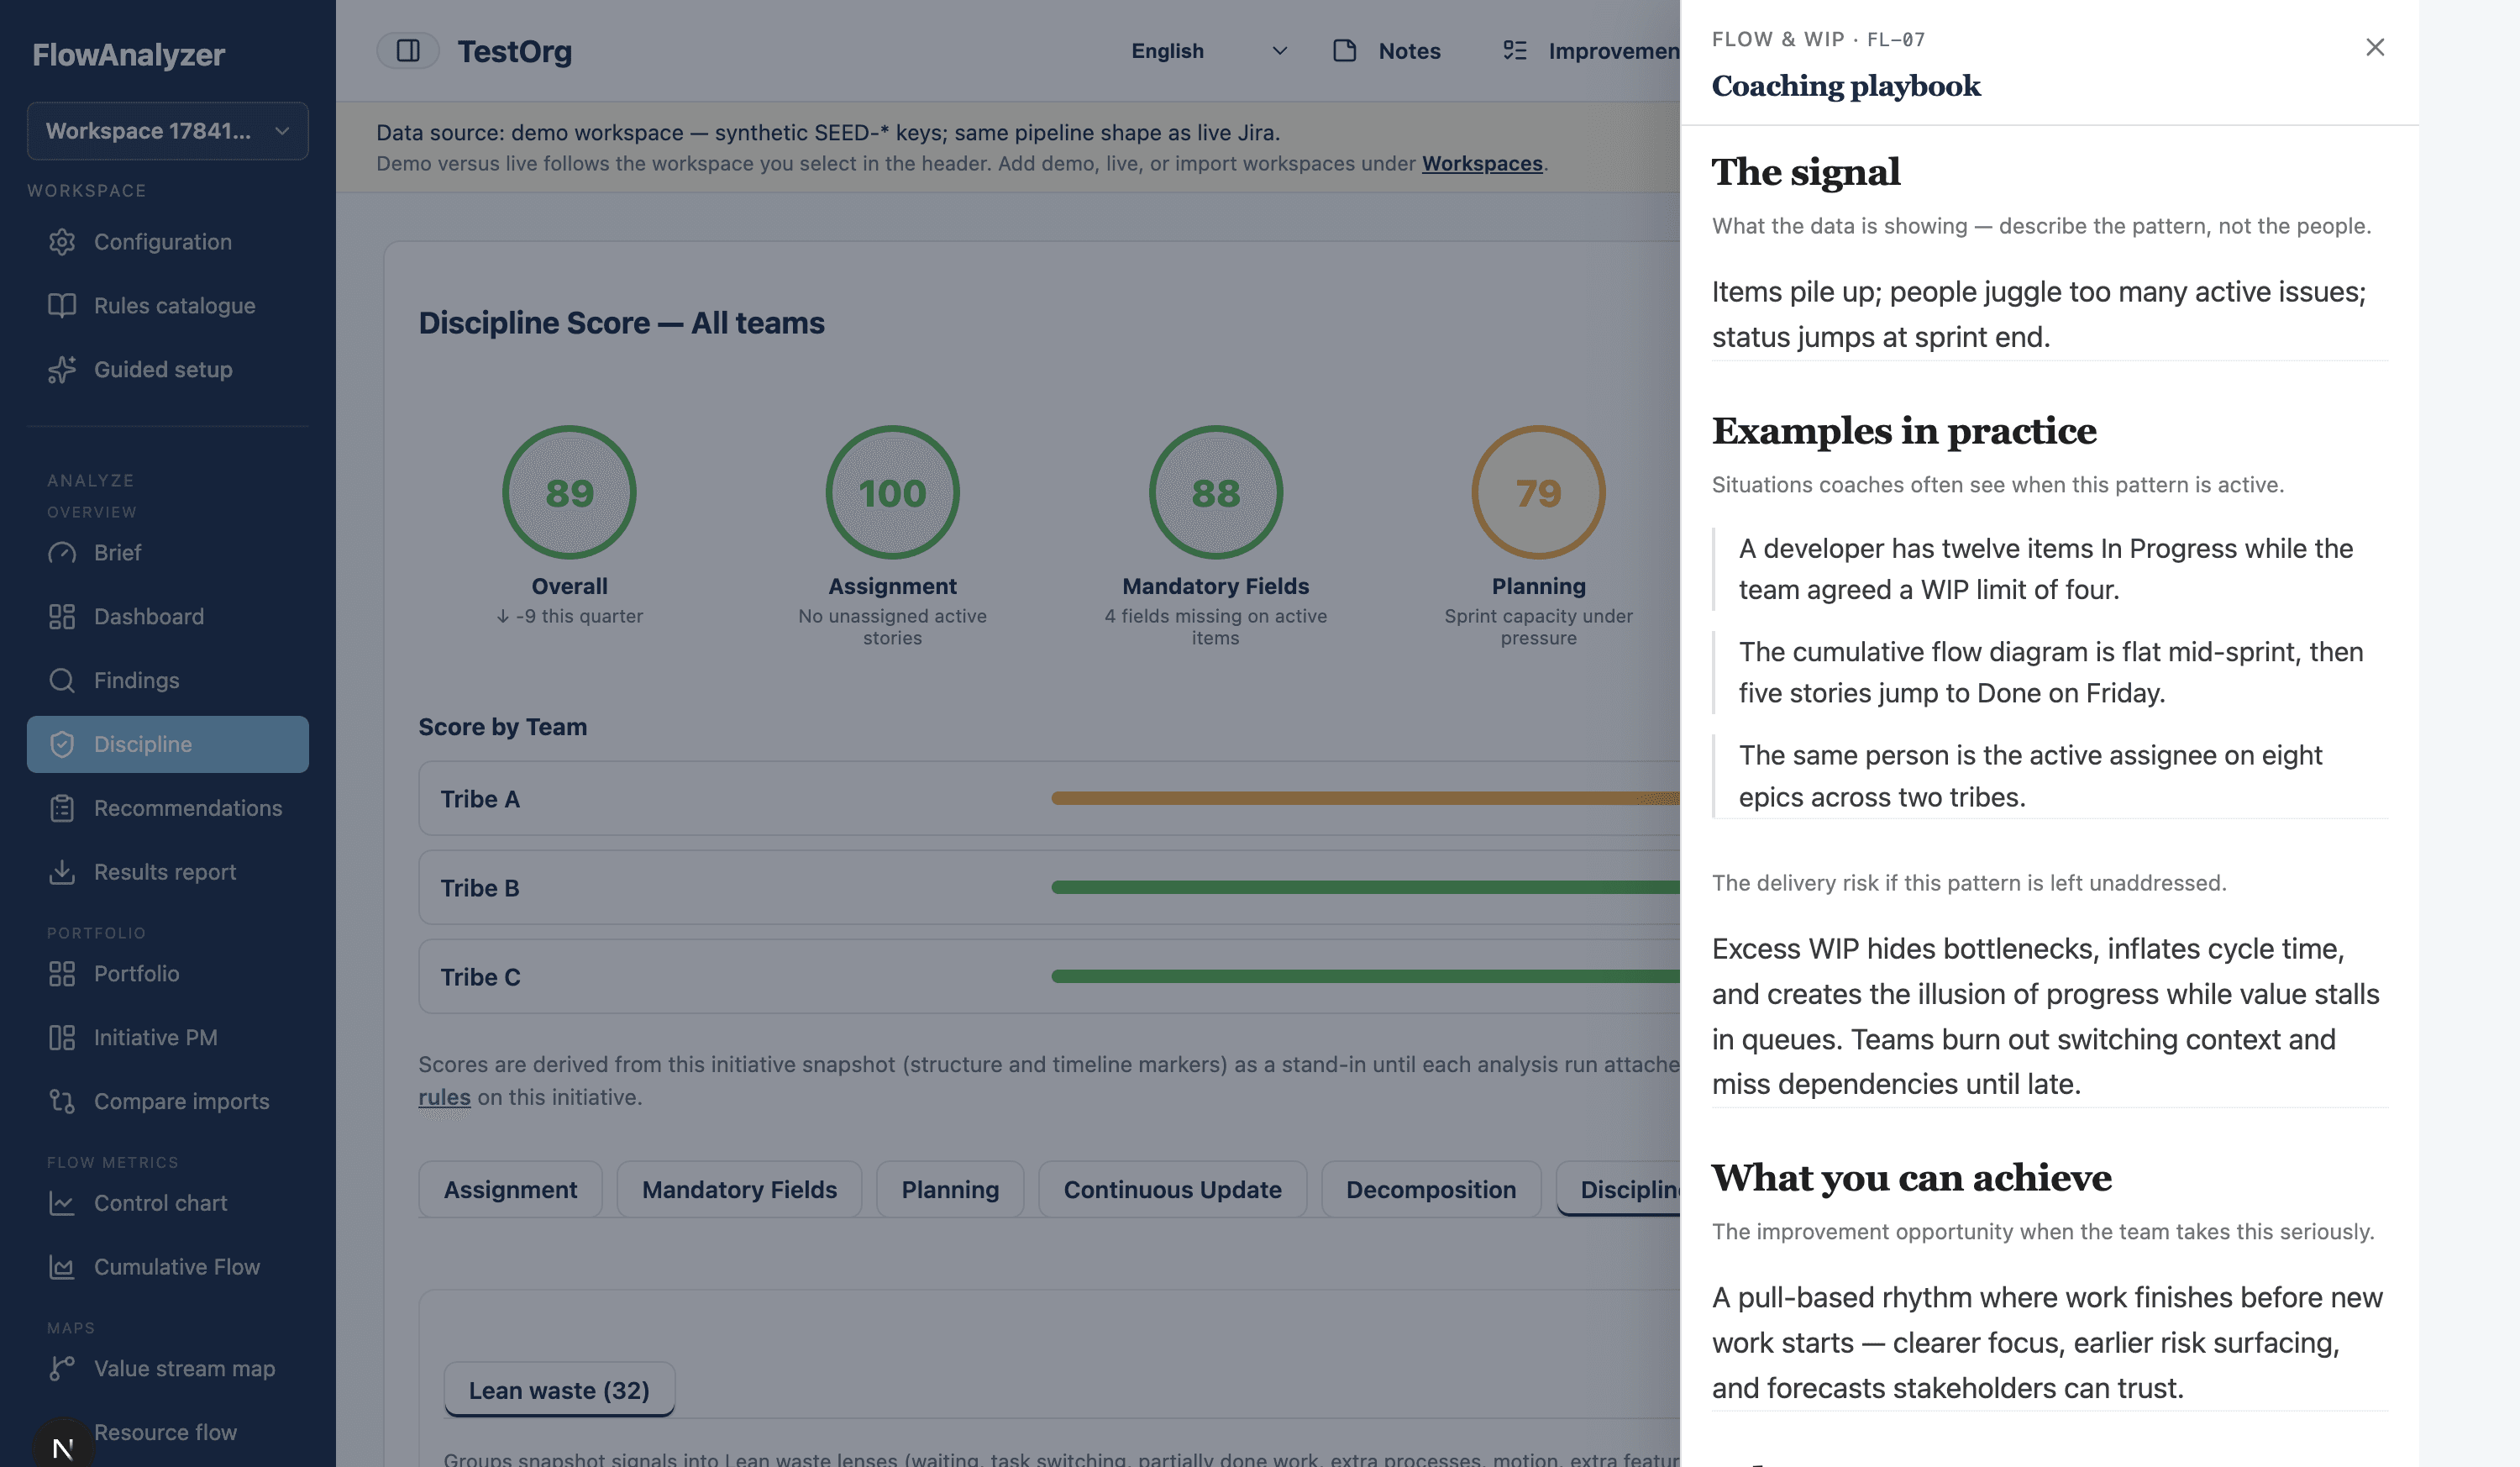
Task: Click the Tribe B score bar
Action: [x=1365, y=887]
